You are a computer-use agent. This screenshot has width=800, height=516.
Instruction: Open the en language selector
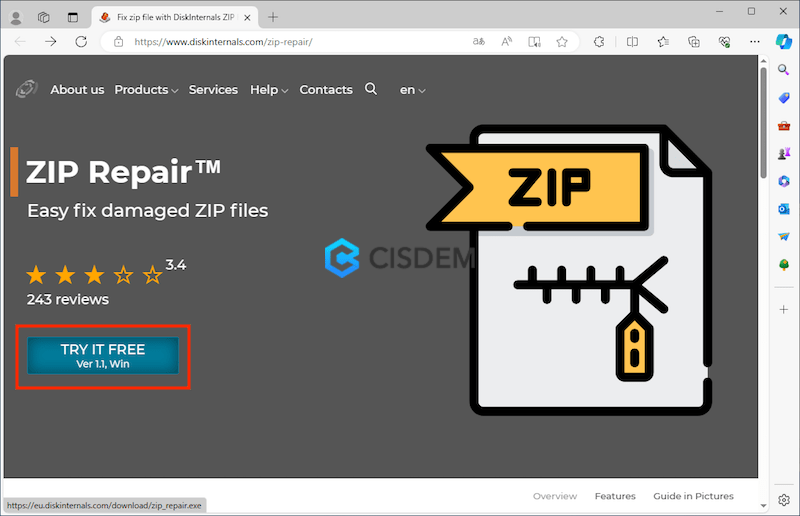click(x=412, y=90)
